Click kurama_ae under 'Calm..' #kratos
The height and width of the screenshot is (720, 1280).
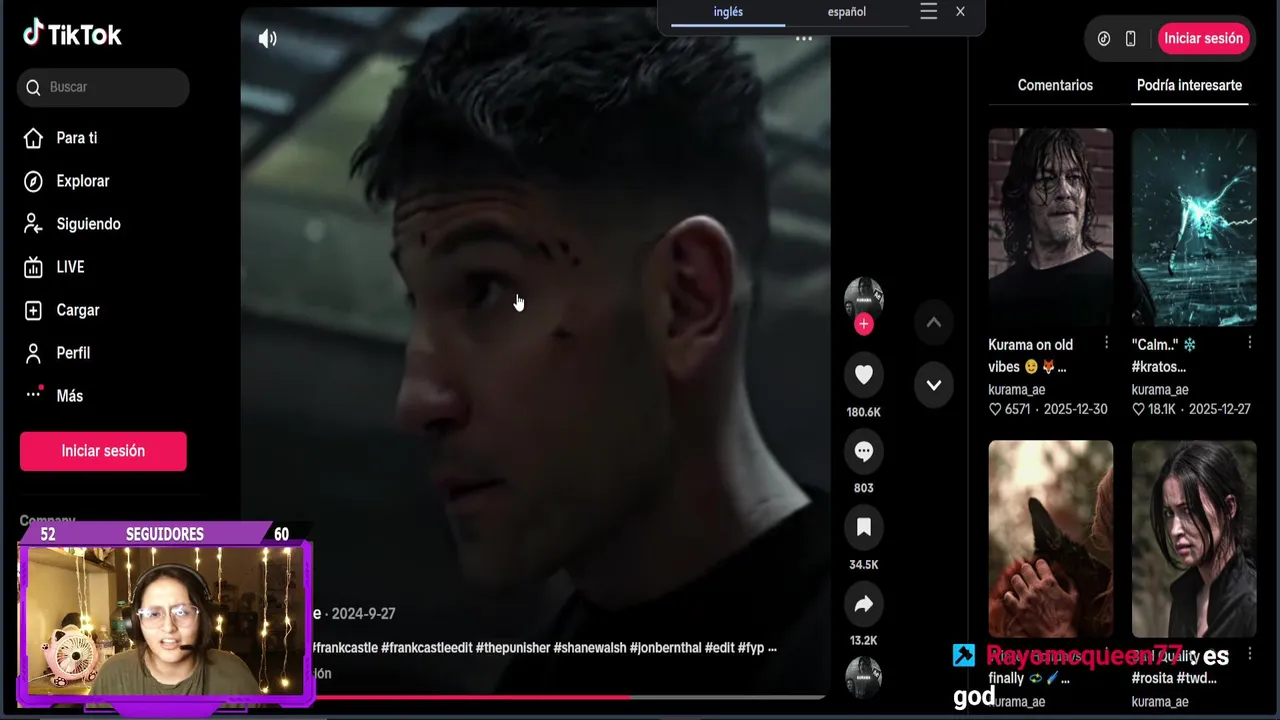(x=1160, y=390)
